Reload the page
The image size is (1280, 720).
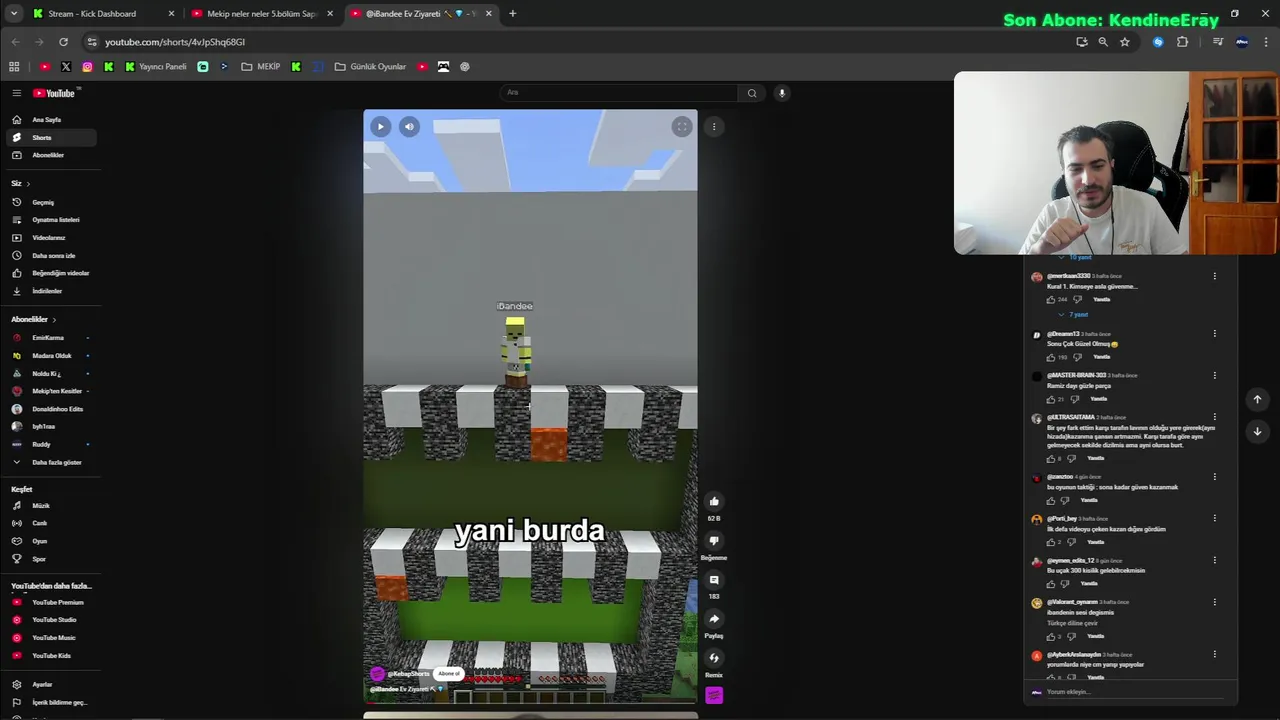(x=63, y=42)
